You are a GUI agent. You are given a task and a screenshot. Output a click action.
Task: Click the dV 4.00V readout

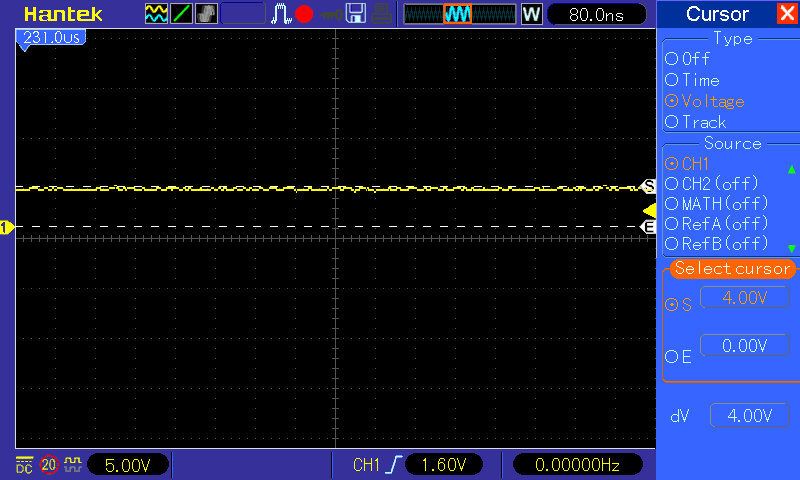coord(749,415)
